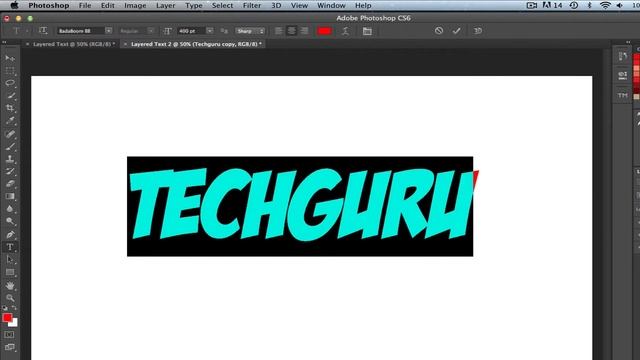640x360 pixels.
Task: Select the Brush tool
Action: coord(10,146)
